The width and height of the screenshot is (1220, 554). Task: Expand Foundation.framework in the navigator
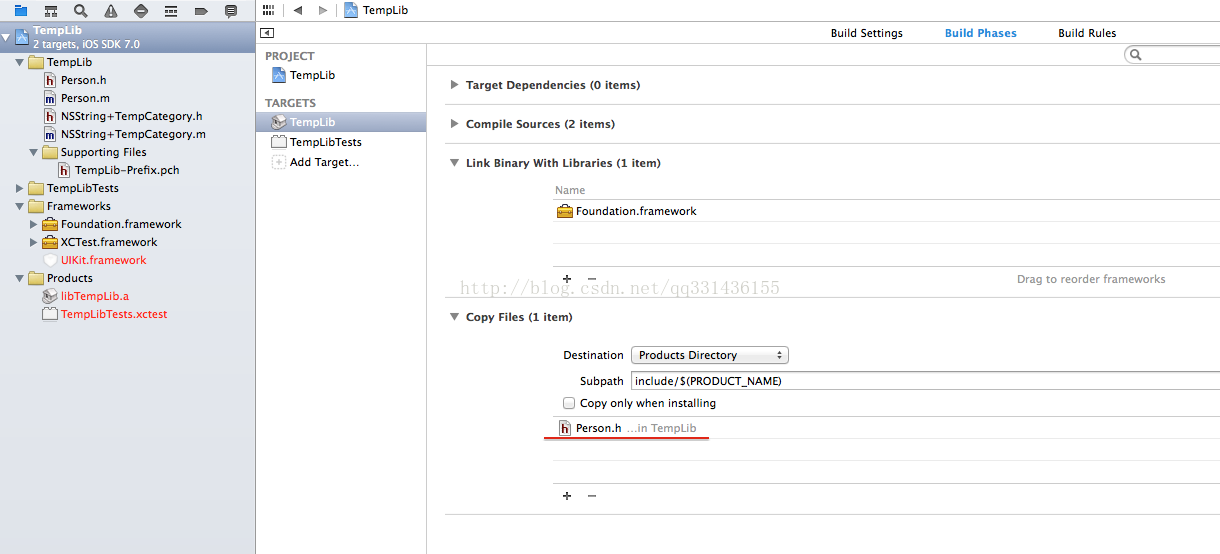34,224
